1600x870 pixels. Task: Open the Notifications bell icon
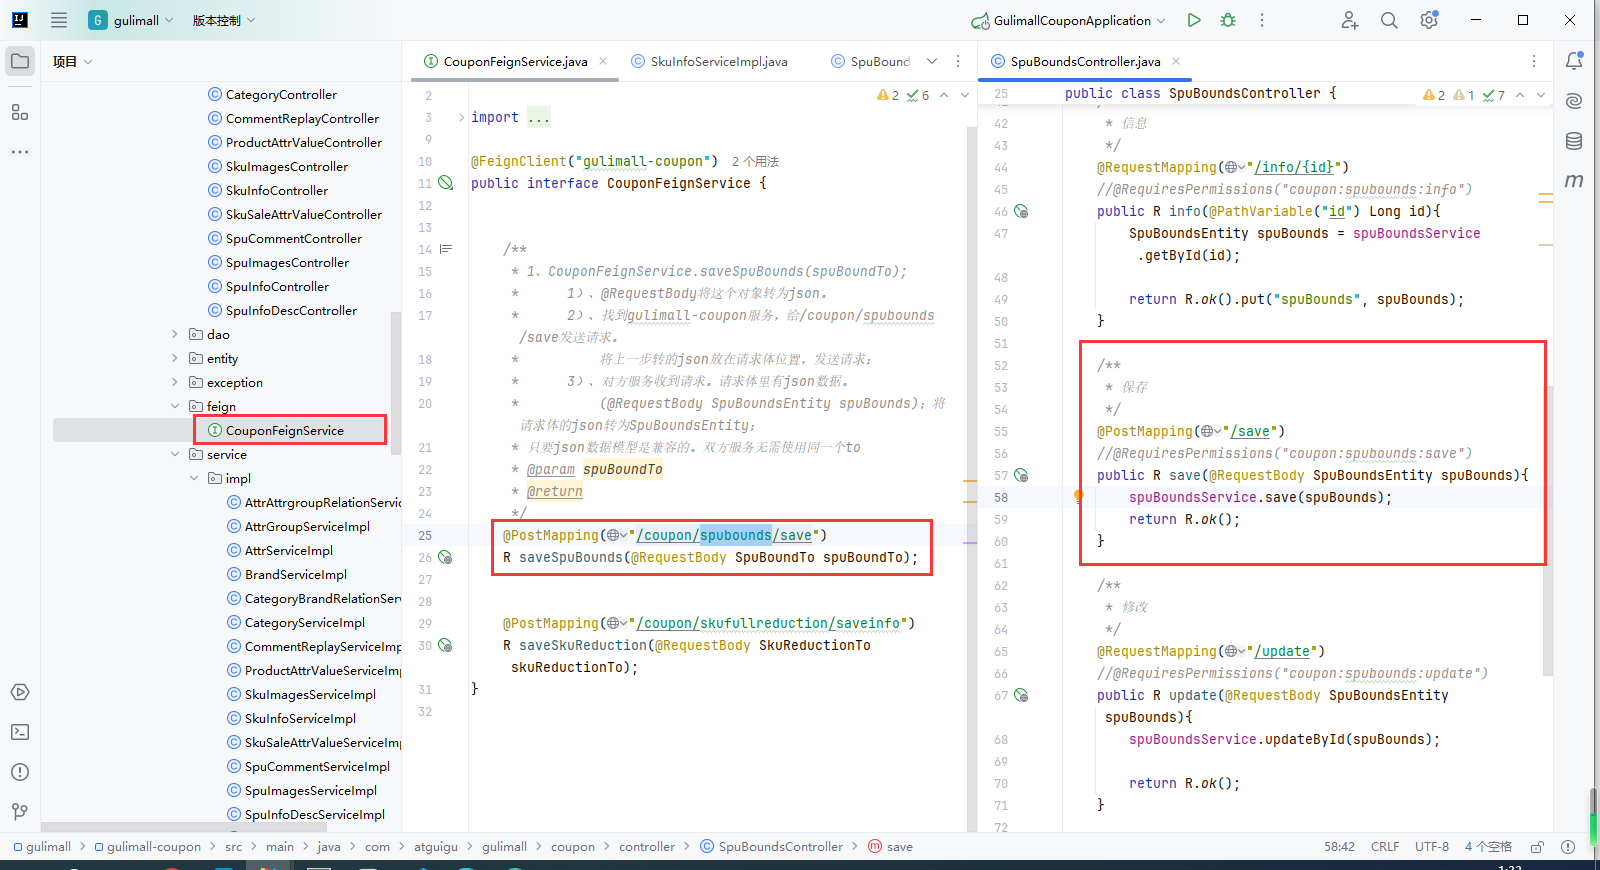(1574, 61)
